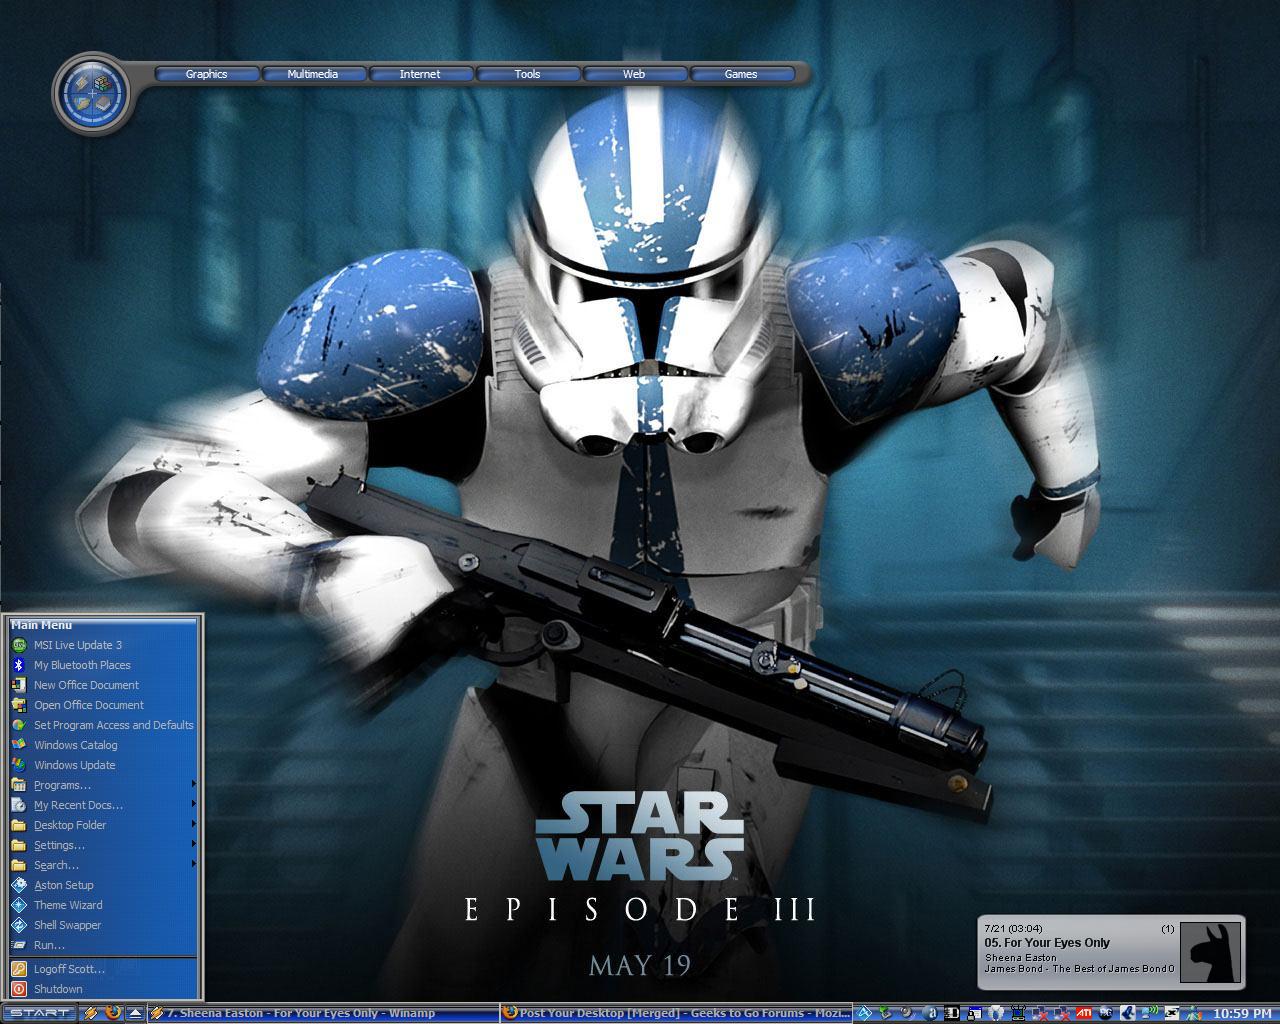Click the Logoff key icon
This screenshot has height=1024, width=1280.
tap(19, 969)
